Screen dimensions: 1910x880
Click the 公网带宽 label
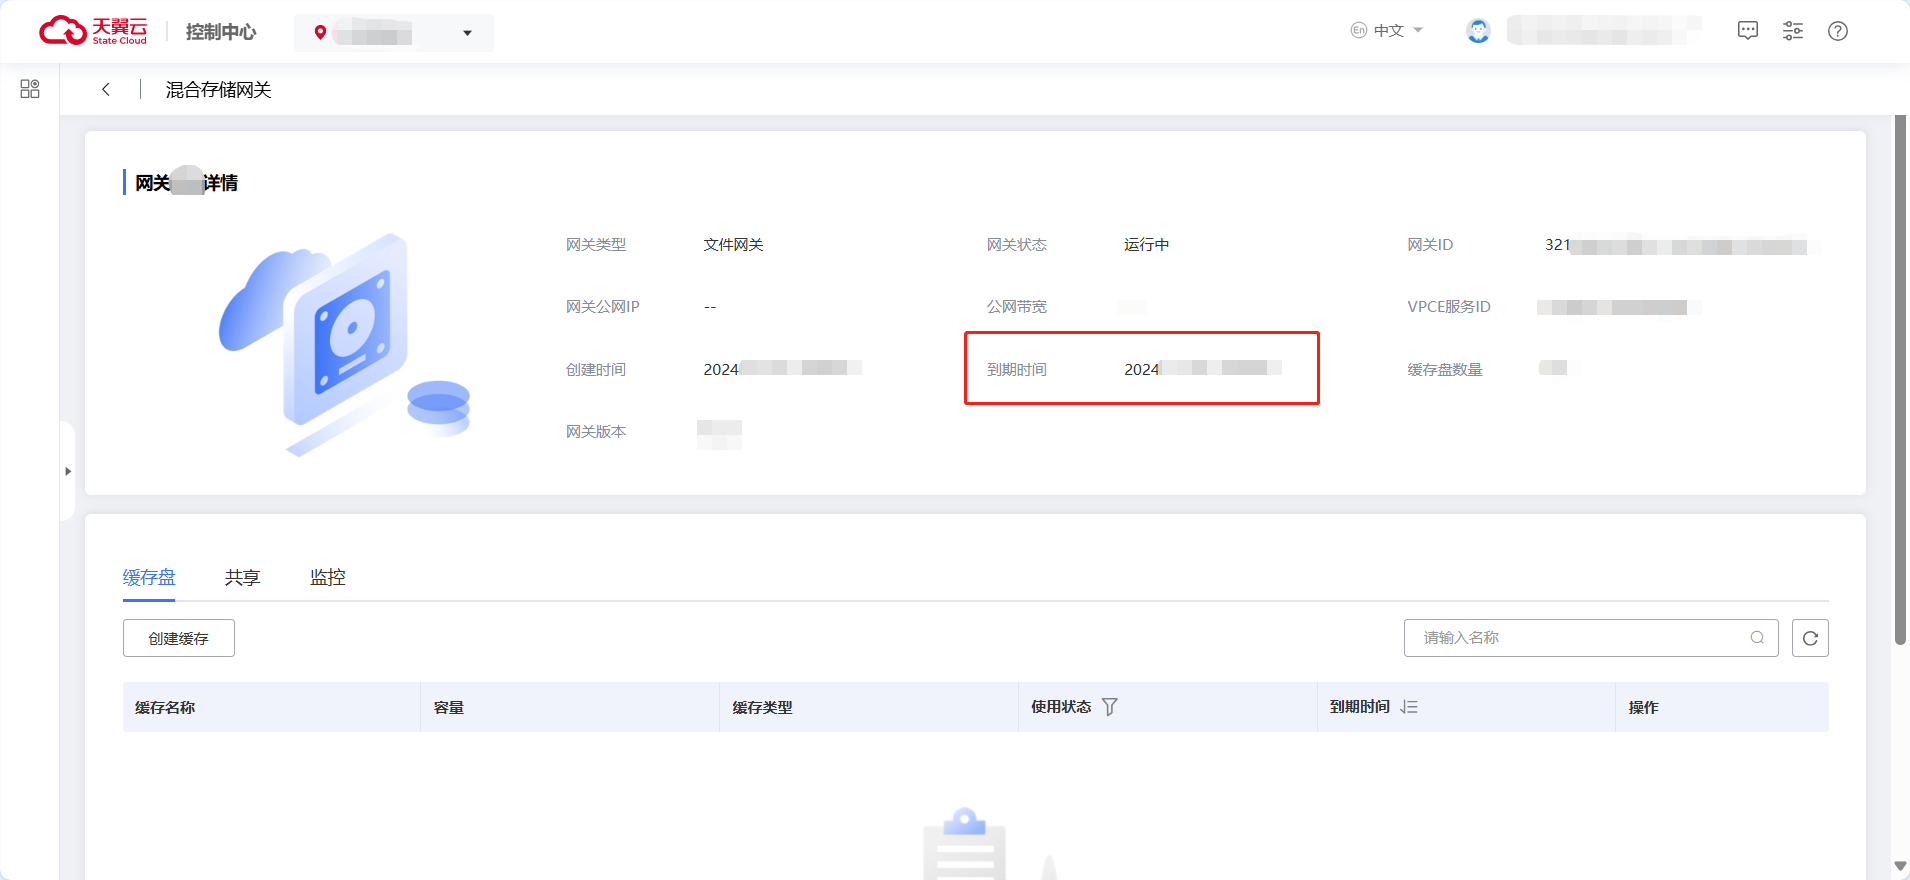click(x=1017, y=307)
